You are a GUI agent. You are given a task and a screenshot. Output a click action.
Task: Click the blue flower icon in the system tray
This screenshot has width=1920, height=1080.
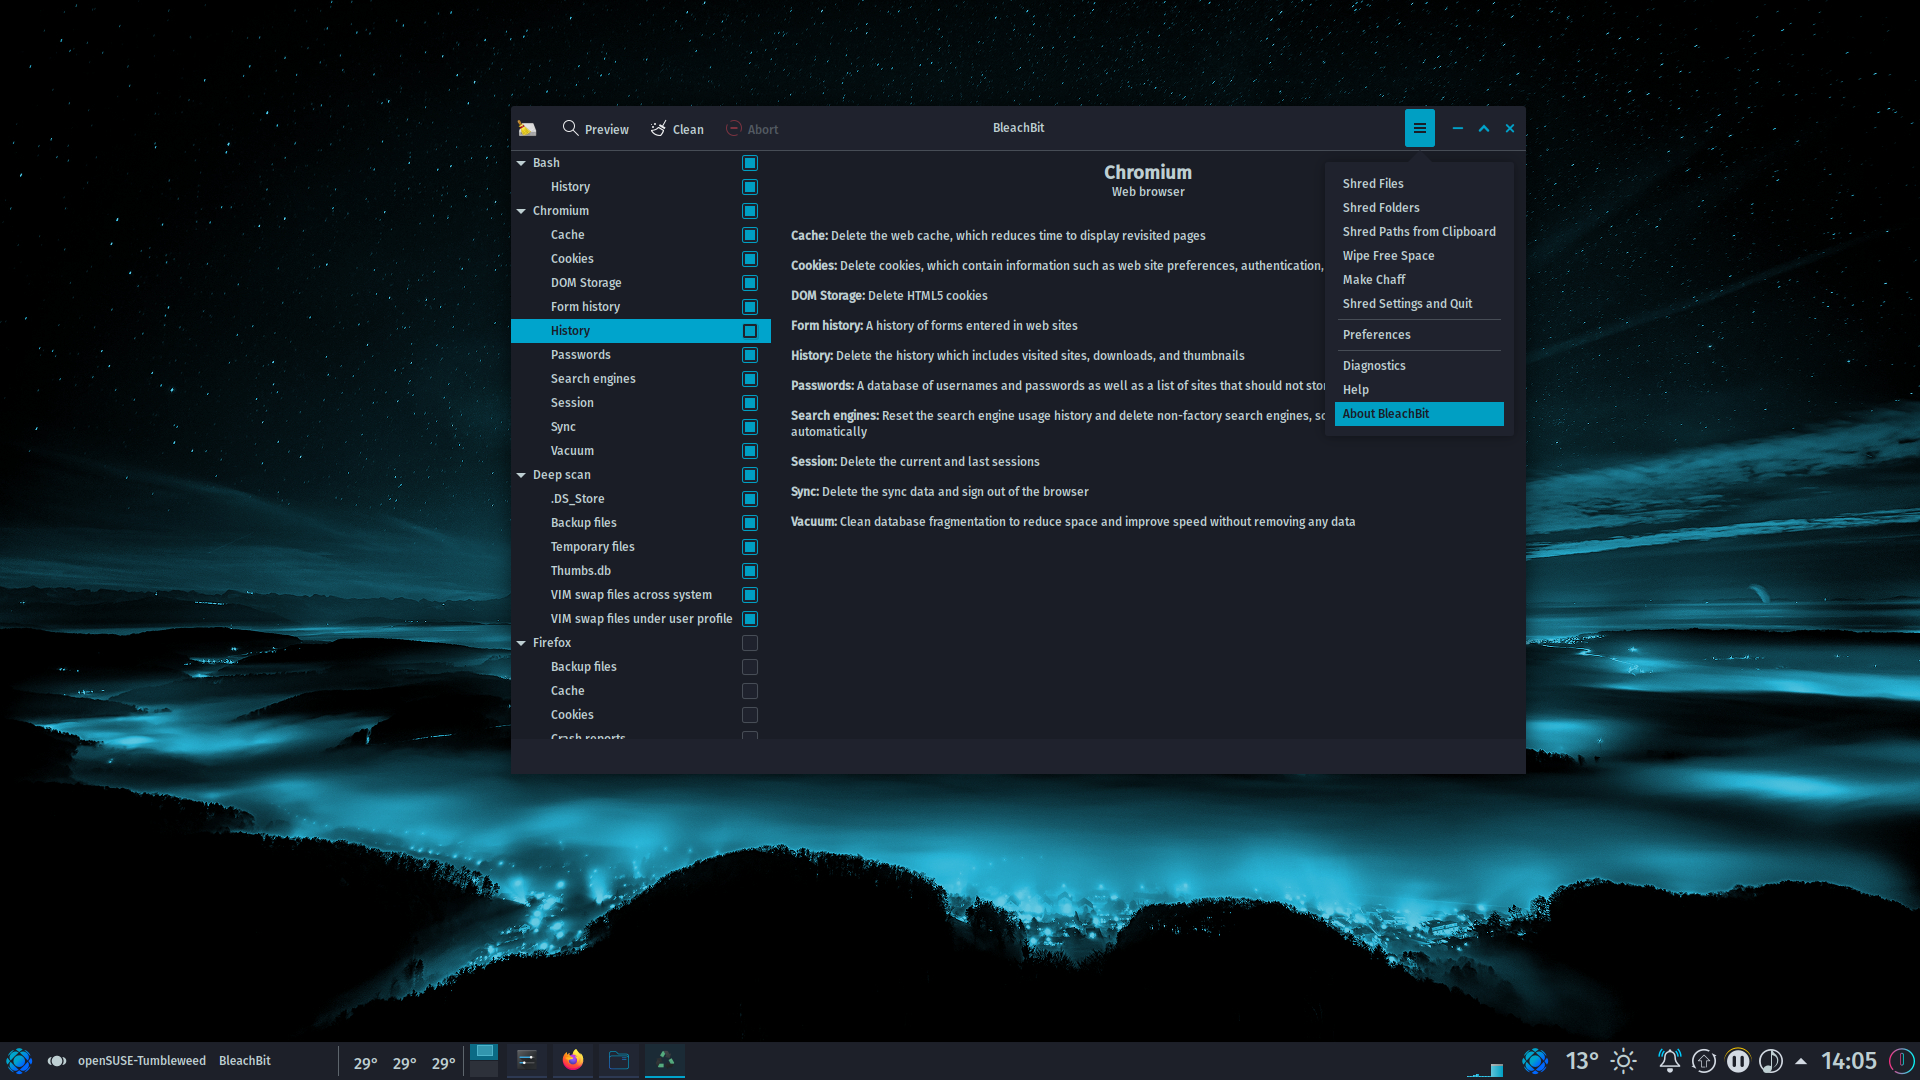click(x=1535, y=1061)
